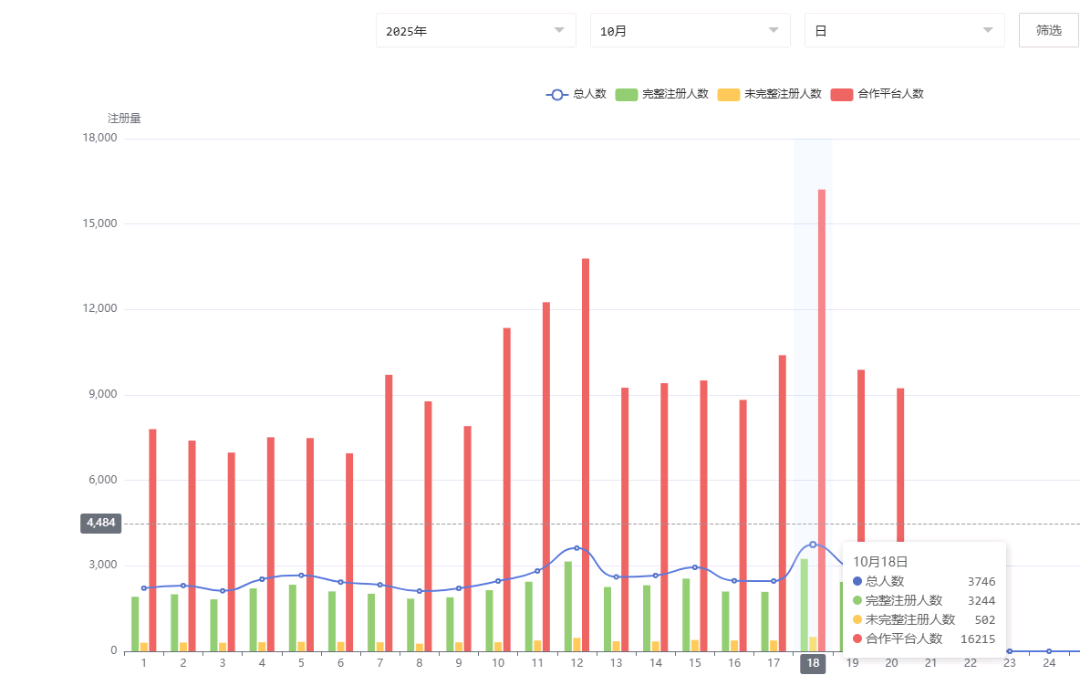This screenshot has width=1080, height=685.
Task: Click the x-axis label 18
Action: click(813, 663)
